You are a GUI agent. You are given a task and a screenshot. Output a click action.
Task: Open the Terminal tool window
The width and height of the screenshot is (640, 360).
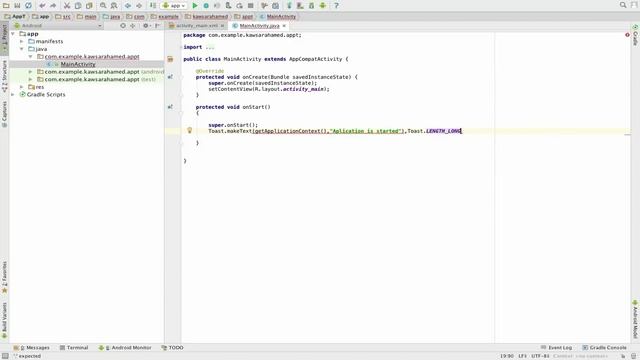[74, 347]
